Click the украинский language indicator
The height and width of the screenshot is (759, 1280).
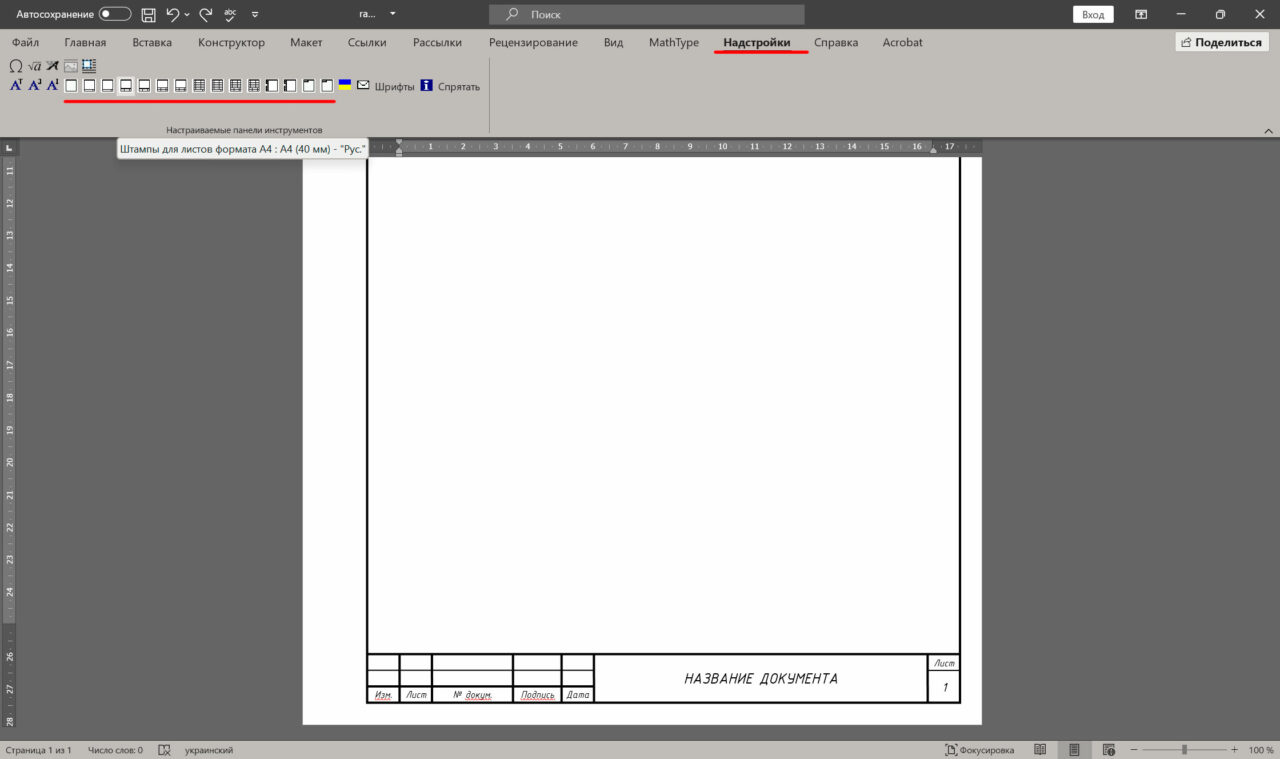click(x=209, y=750)
